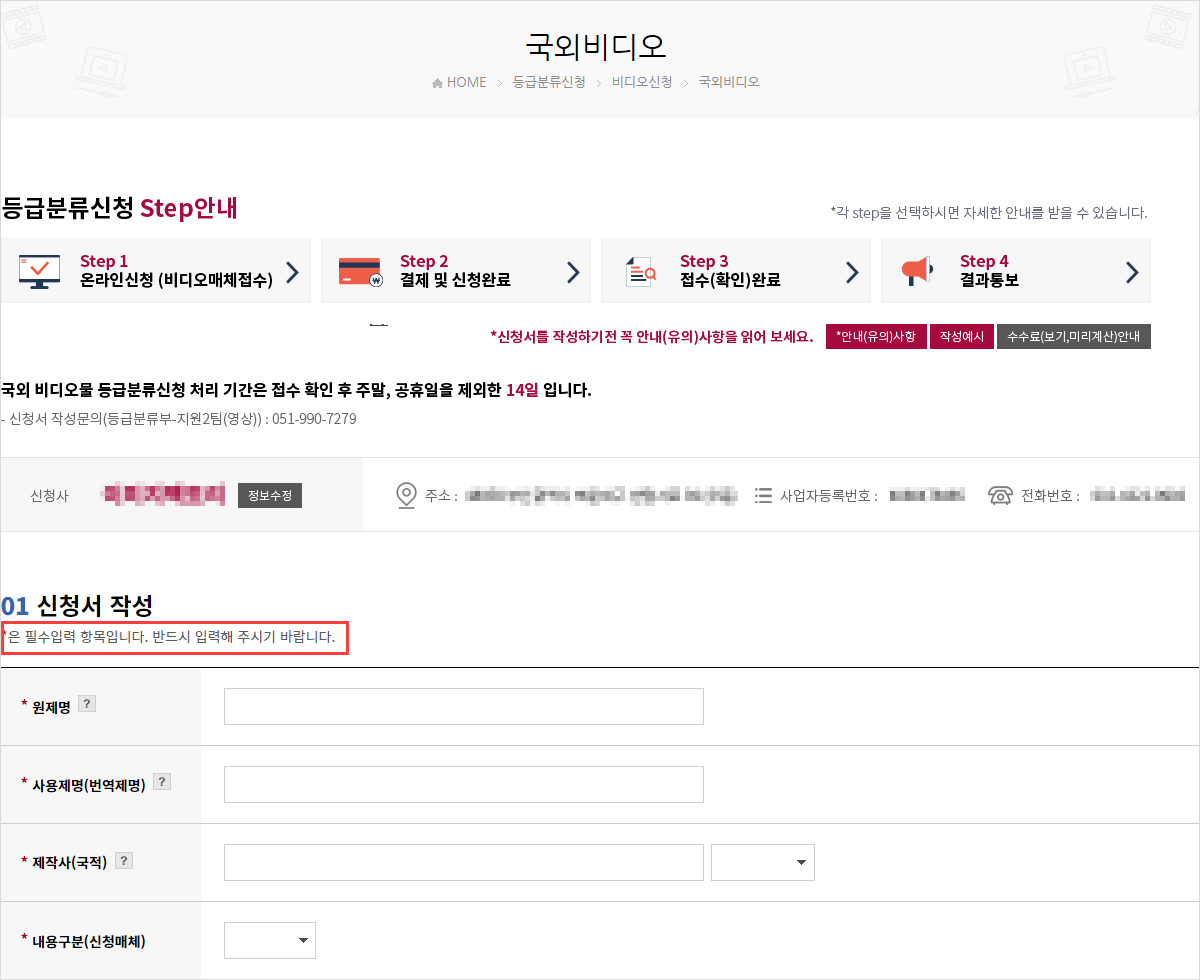
Task: Open the Step 1 monitor checkmark icon
Action: [x=39, y=271]
